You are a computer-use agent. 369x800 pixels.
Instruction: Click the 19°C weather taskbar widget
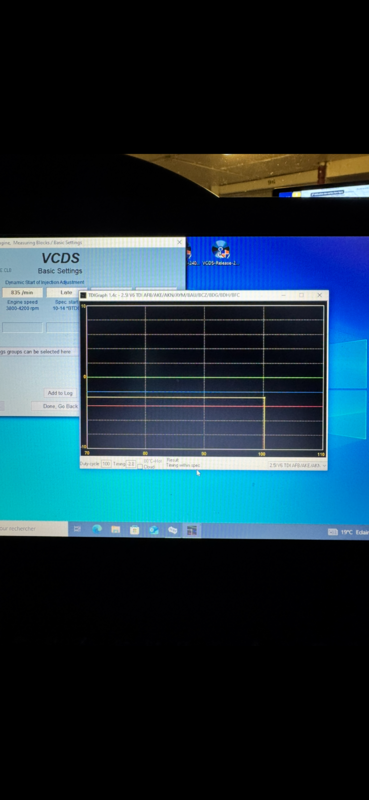click(355, 532)
